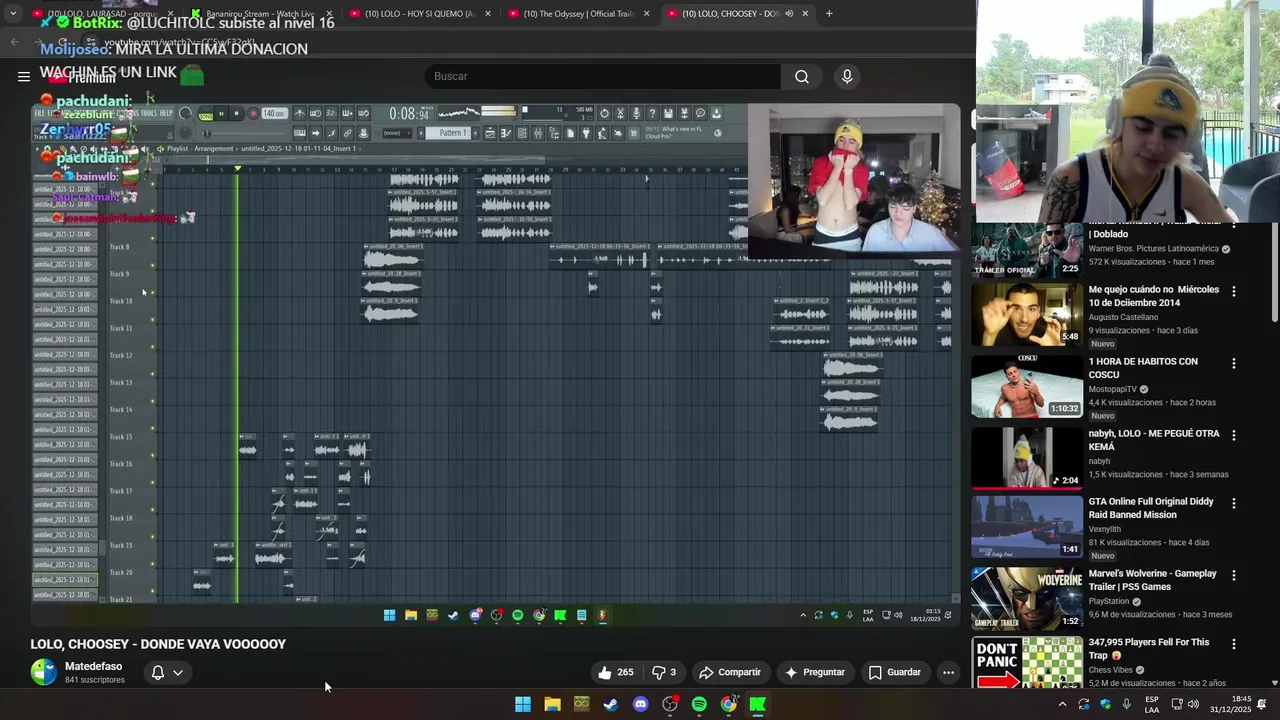Open the green Kick app on the taskbar
Viewport: 1280px width, 720px height.
click(758, 704)
